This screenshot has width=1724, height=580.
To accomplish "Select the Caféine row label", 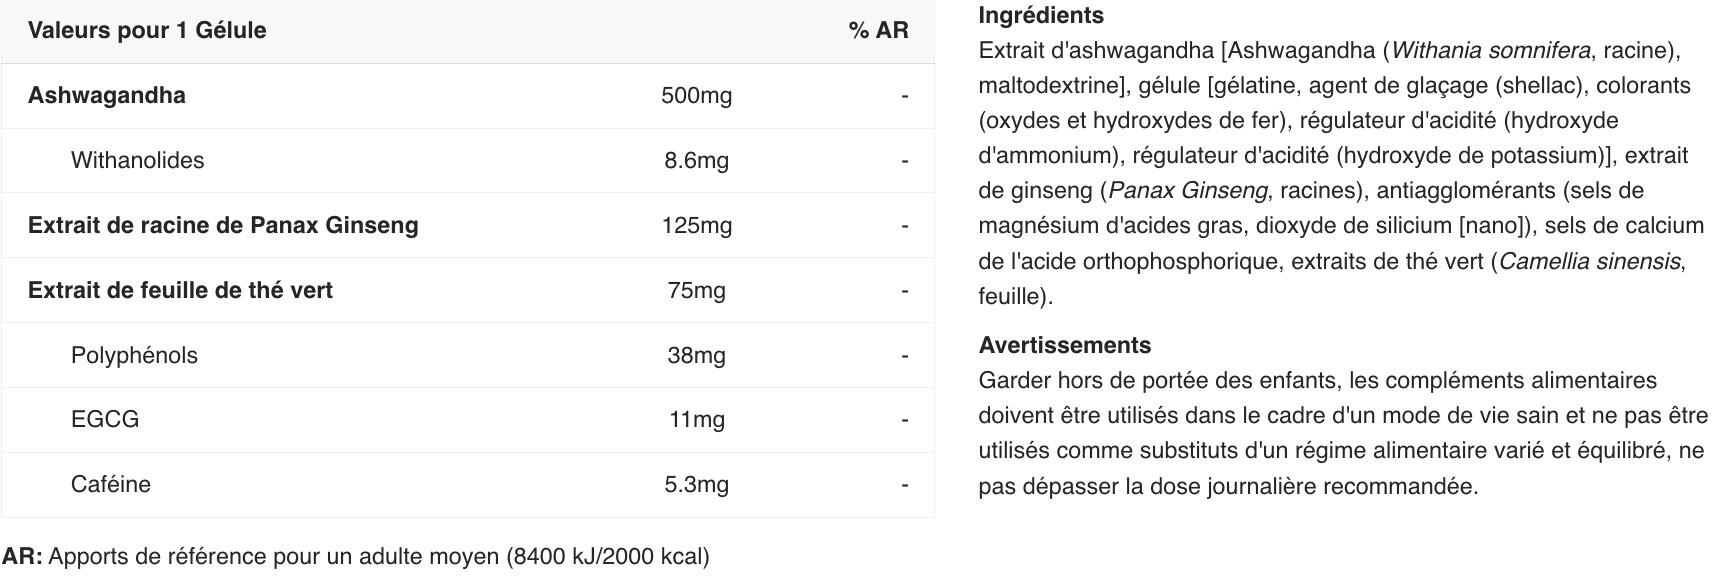I will pos(110,484).
